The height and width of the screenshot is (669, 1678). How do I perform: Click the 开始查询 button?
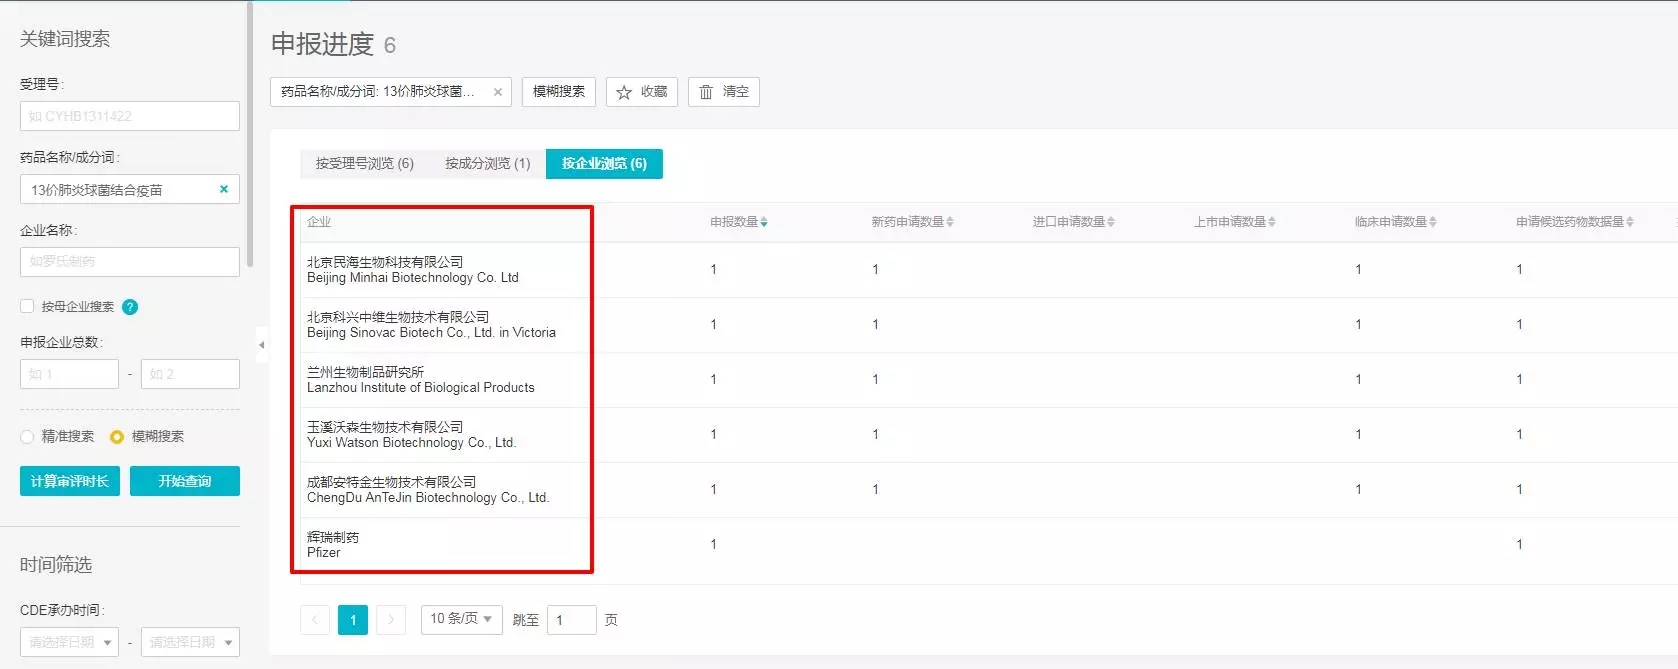pyautogui.click(x=185, y=481)
